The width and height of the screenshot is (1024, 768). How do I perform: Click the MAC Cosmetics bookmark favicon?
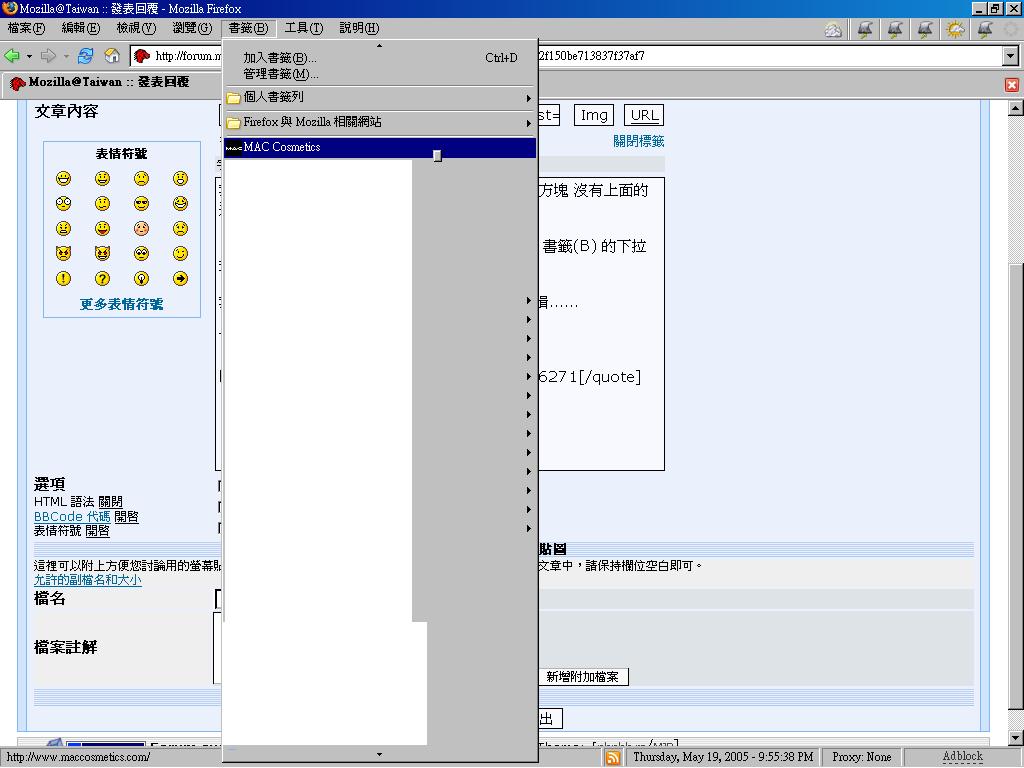pos(233,148)
